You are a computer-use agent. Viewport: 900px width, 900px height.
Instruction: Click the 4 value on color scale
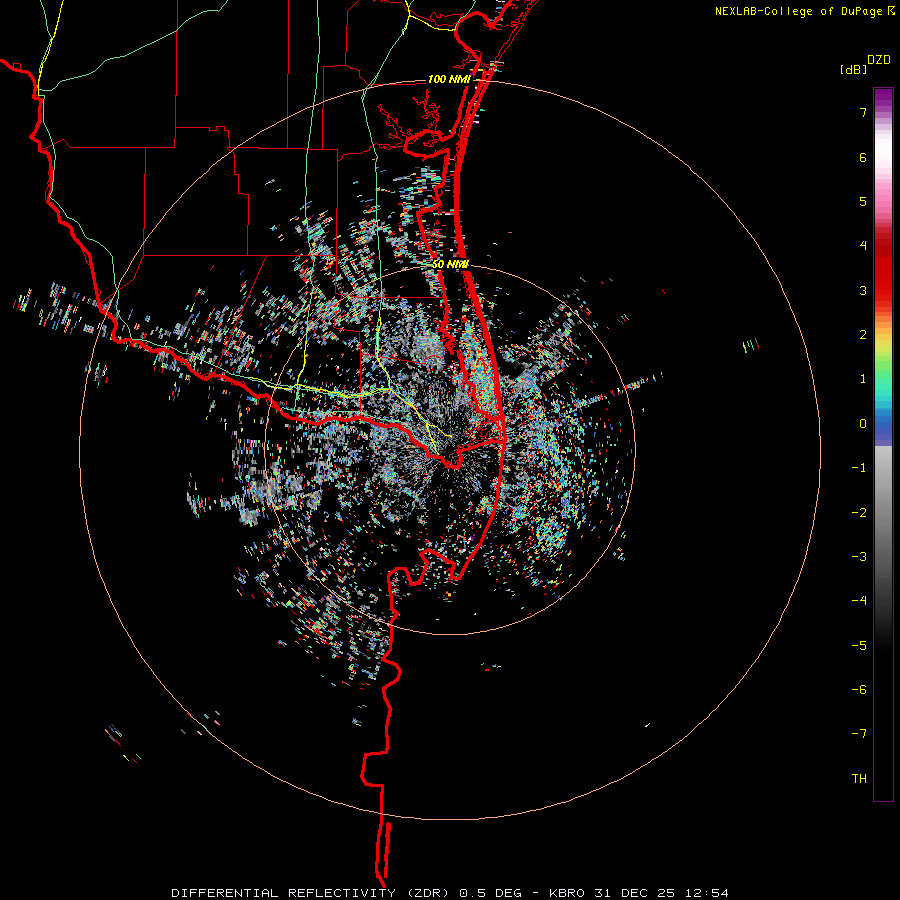point(863,246)
